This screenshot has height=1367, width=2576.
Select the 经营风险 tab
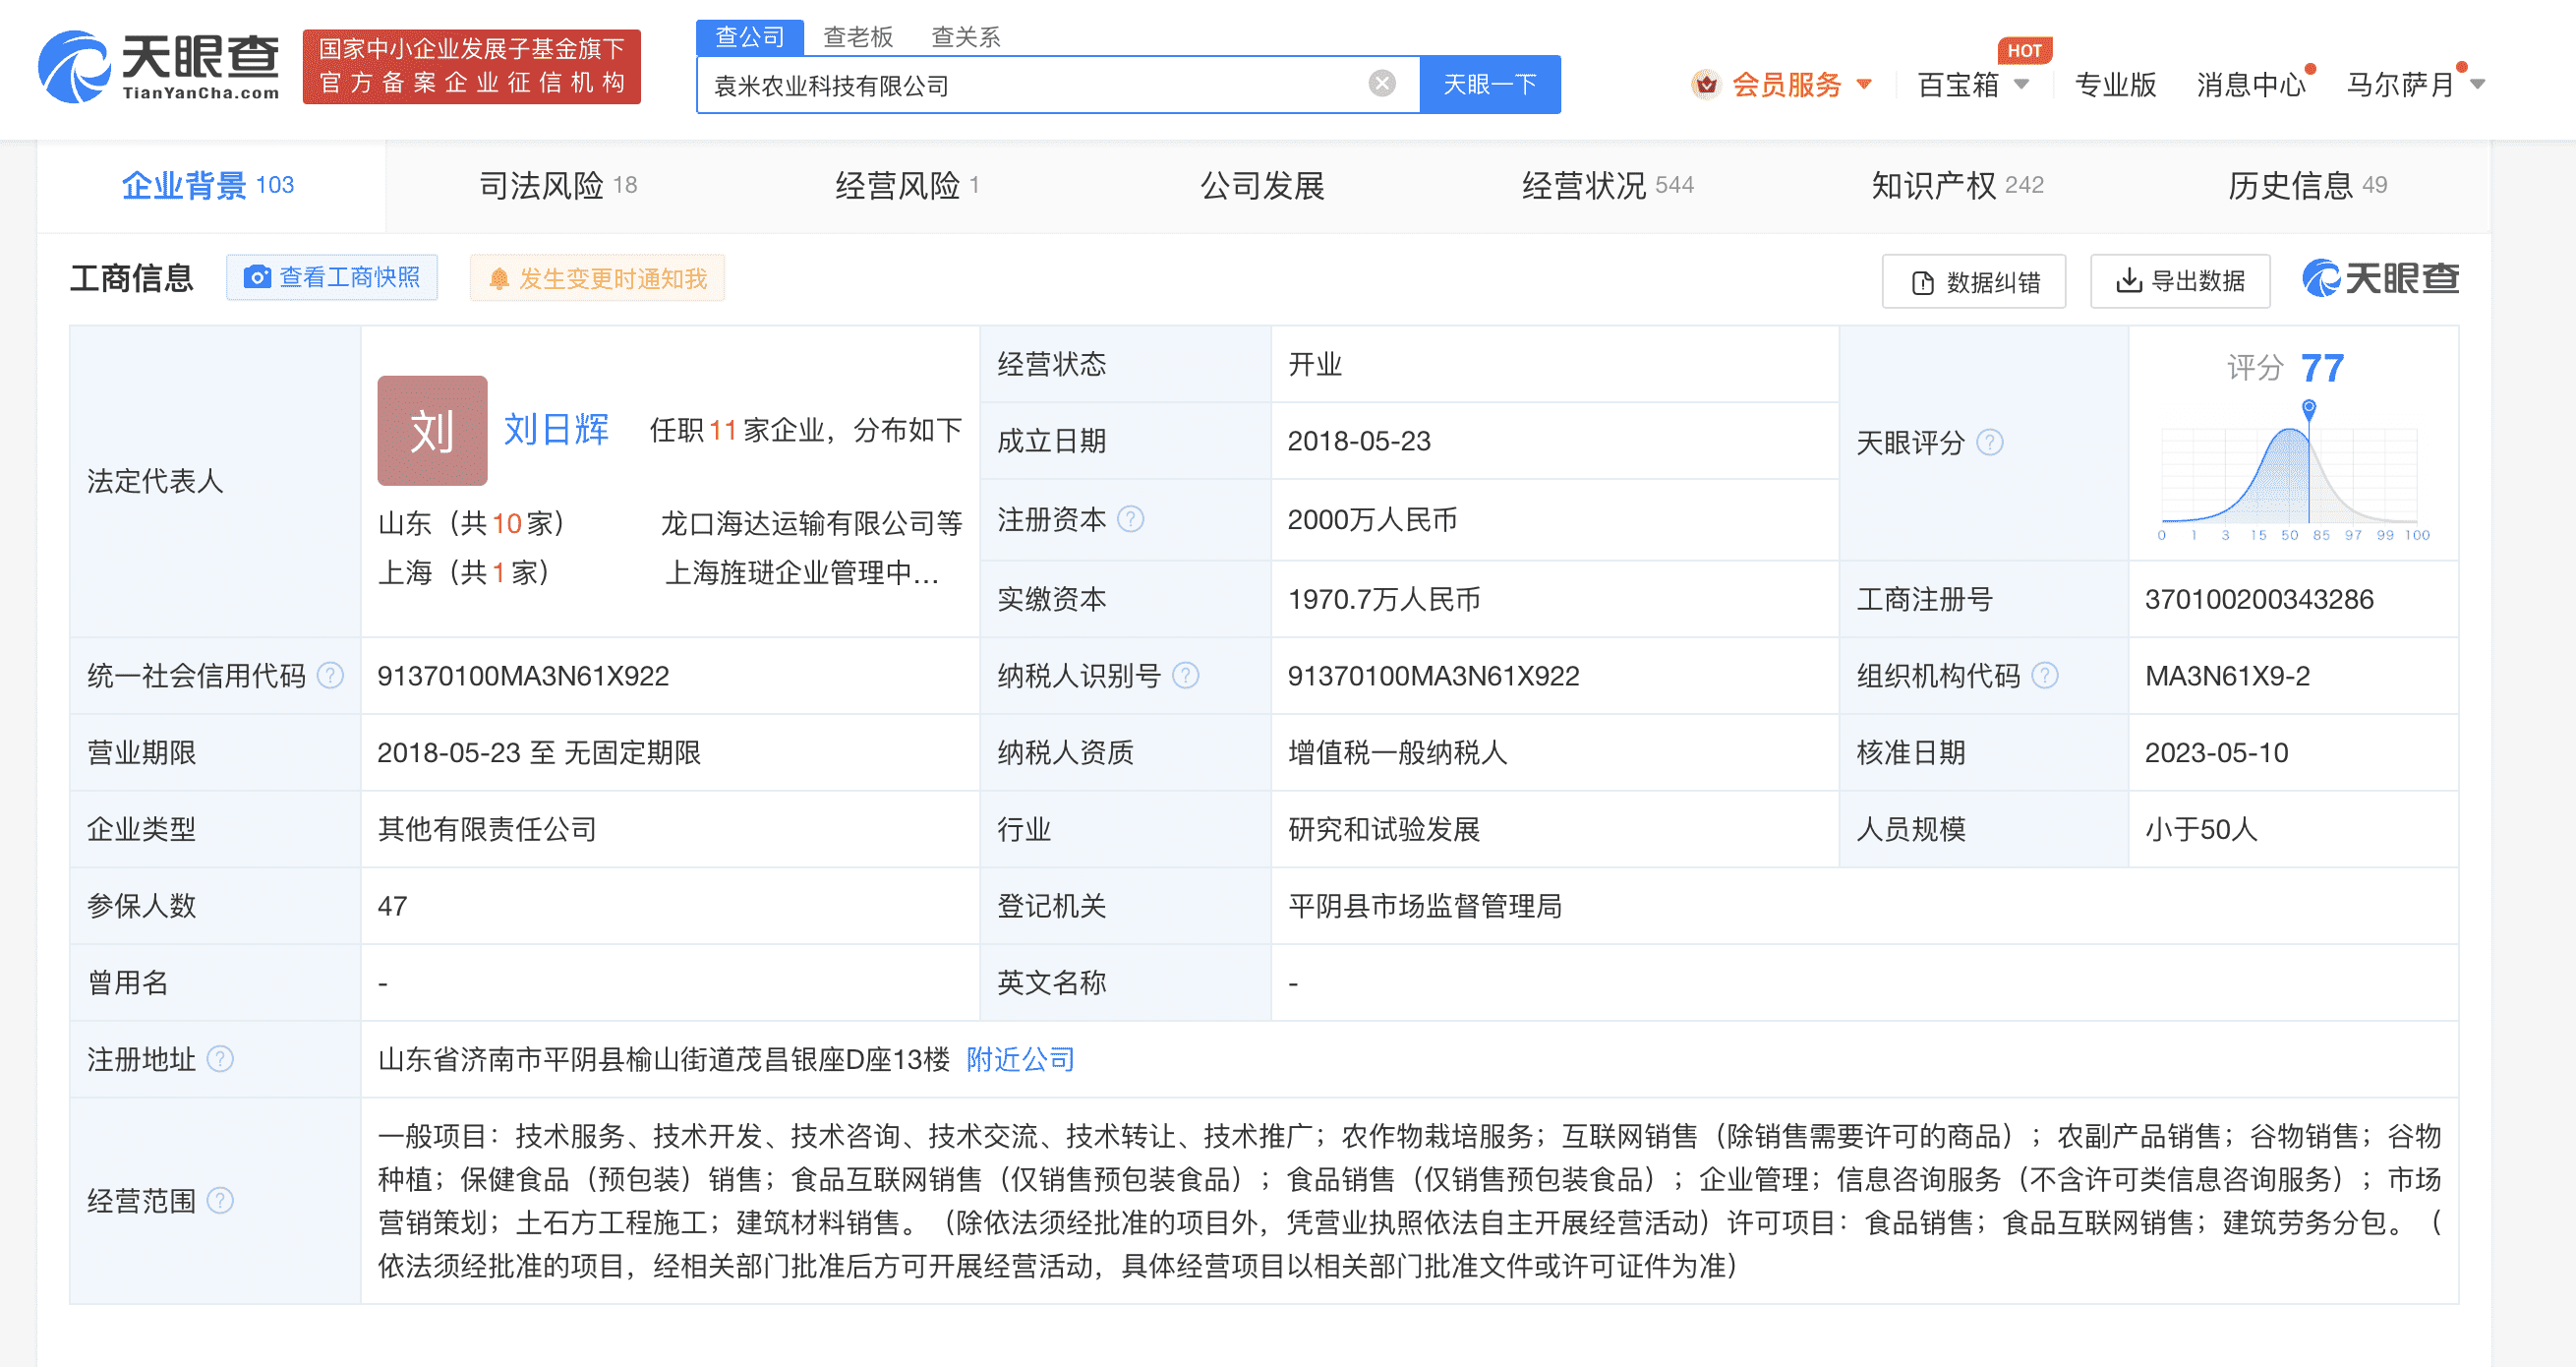[907, 186]
